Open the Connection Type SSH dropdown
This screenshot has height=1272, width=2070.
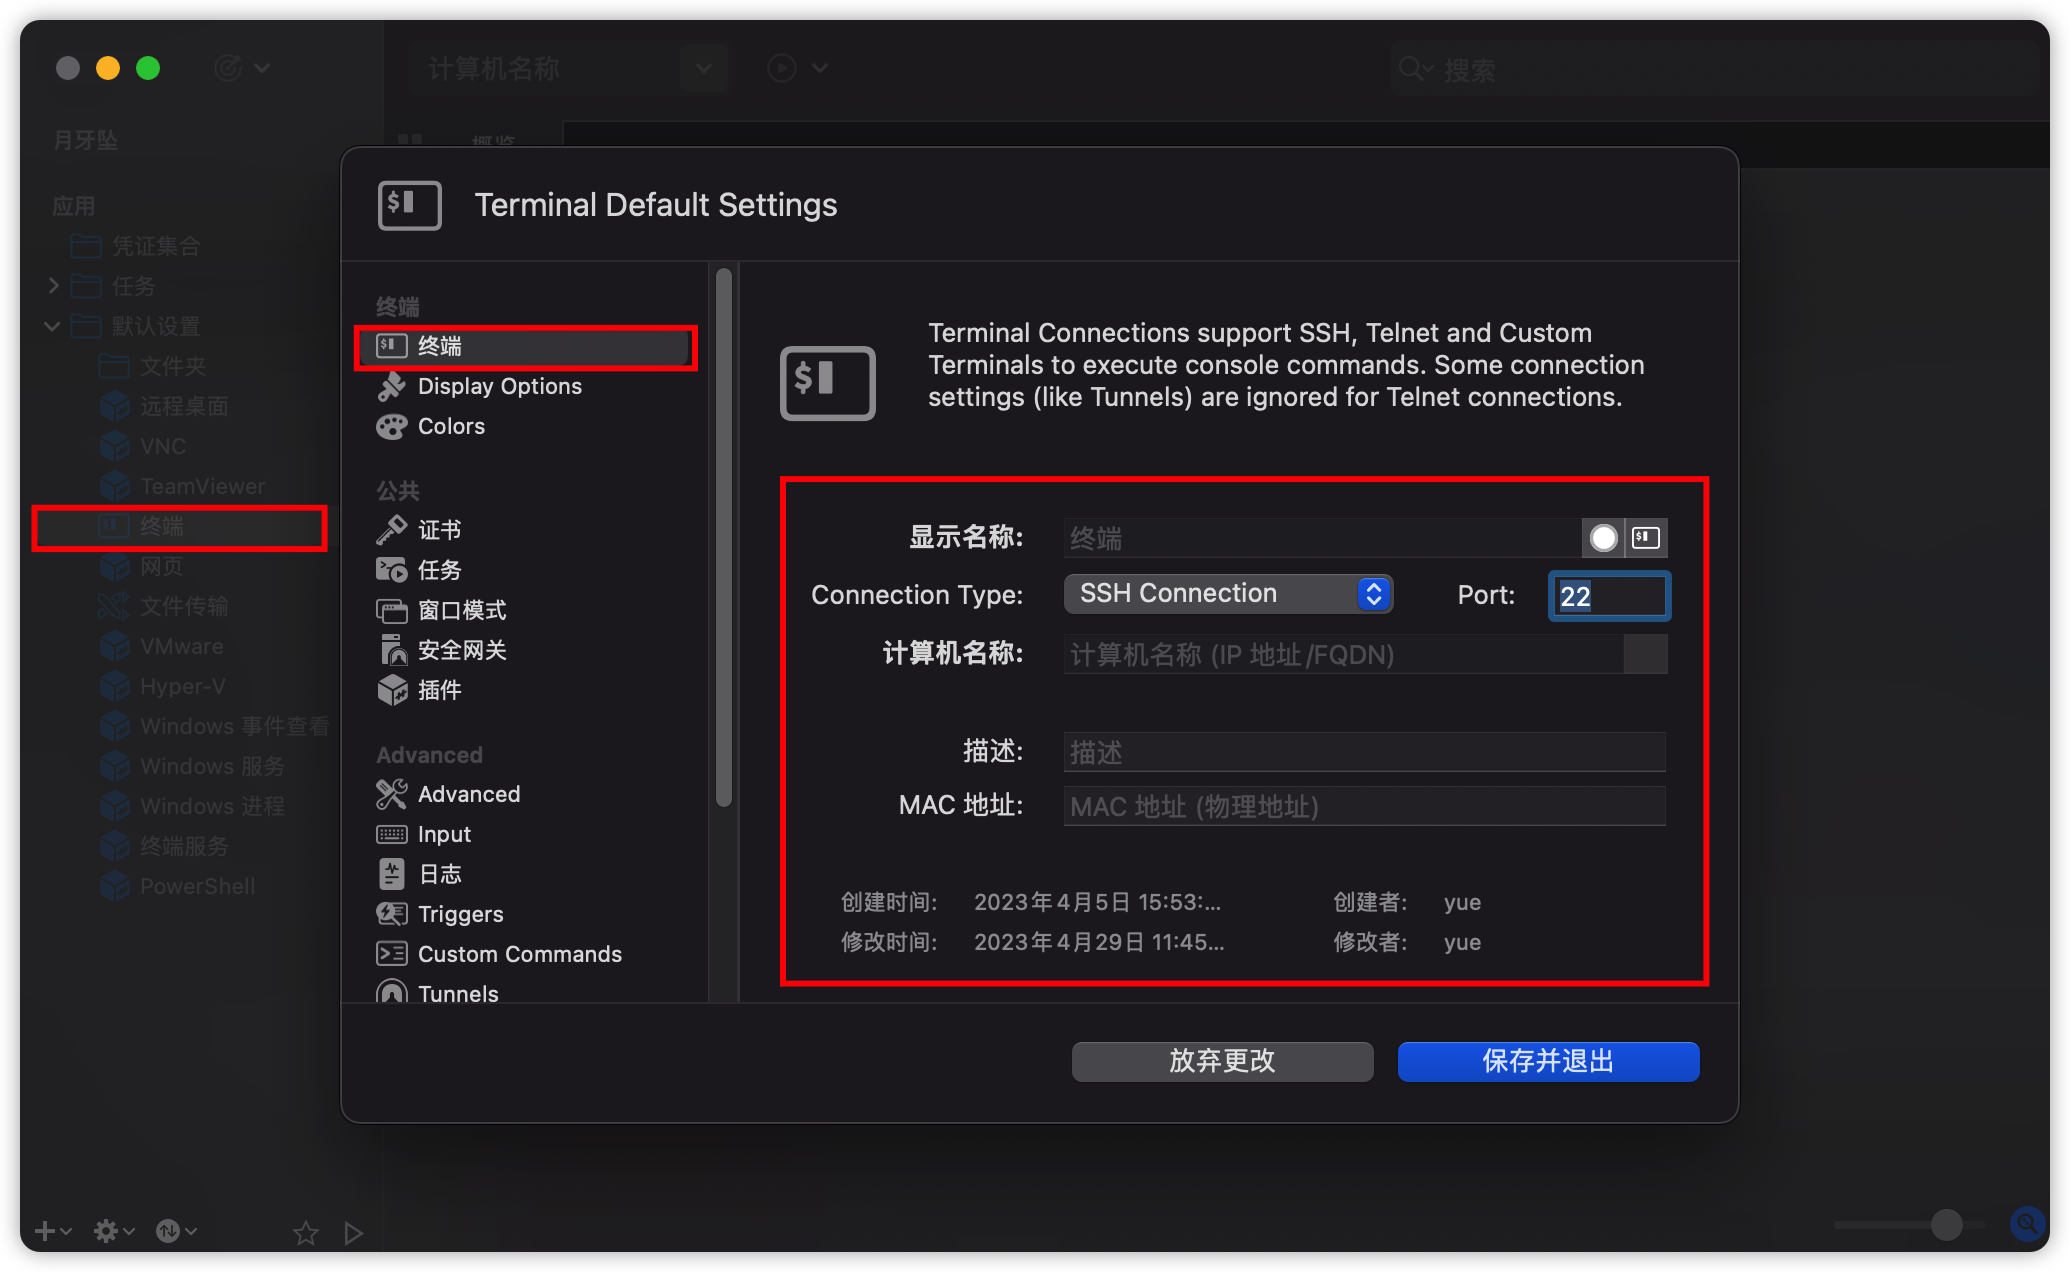(x=1228, y=594)
